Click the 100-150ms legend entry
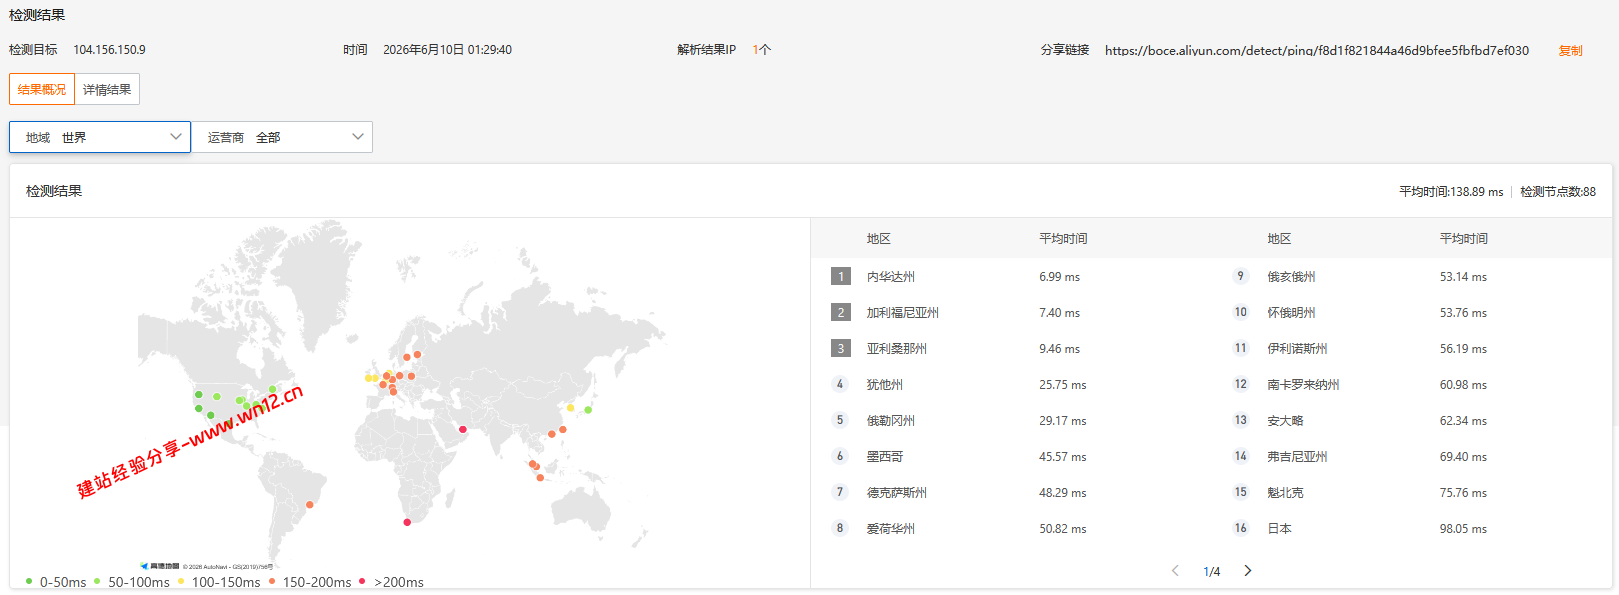 click(219, 582)
